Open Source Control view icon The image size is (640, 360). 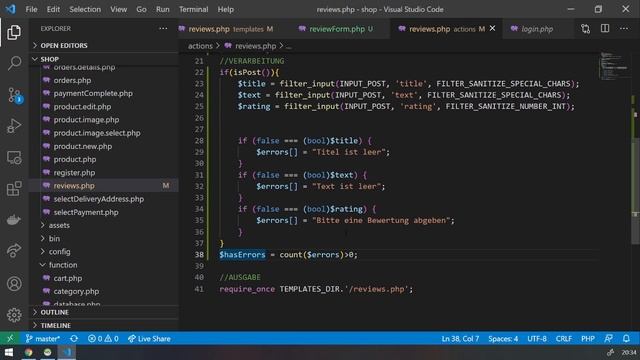coord(14,95)
